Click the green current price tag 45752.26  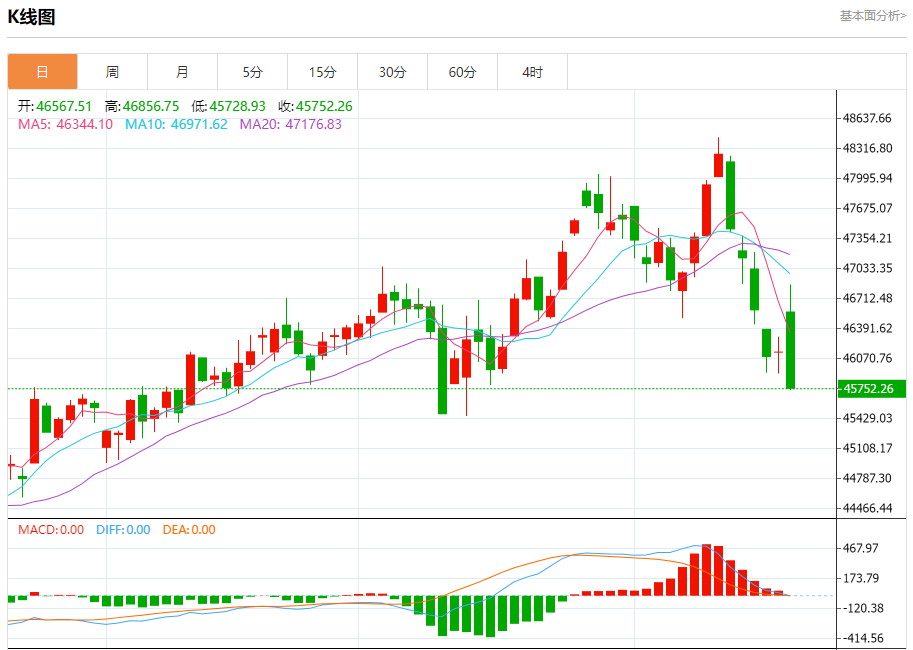coord(872,388)
